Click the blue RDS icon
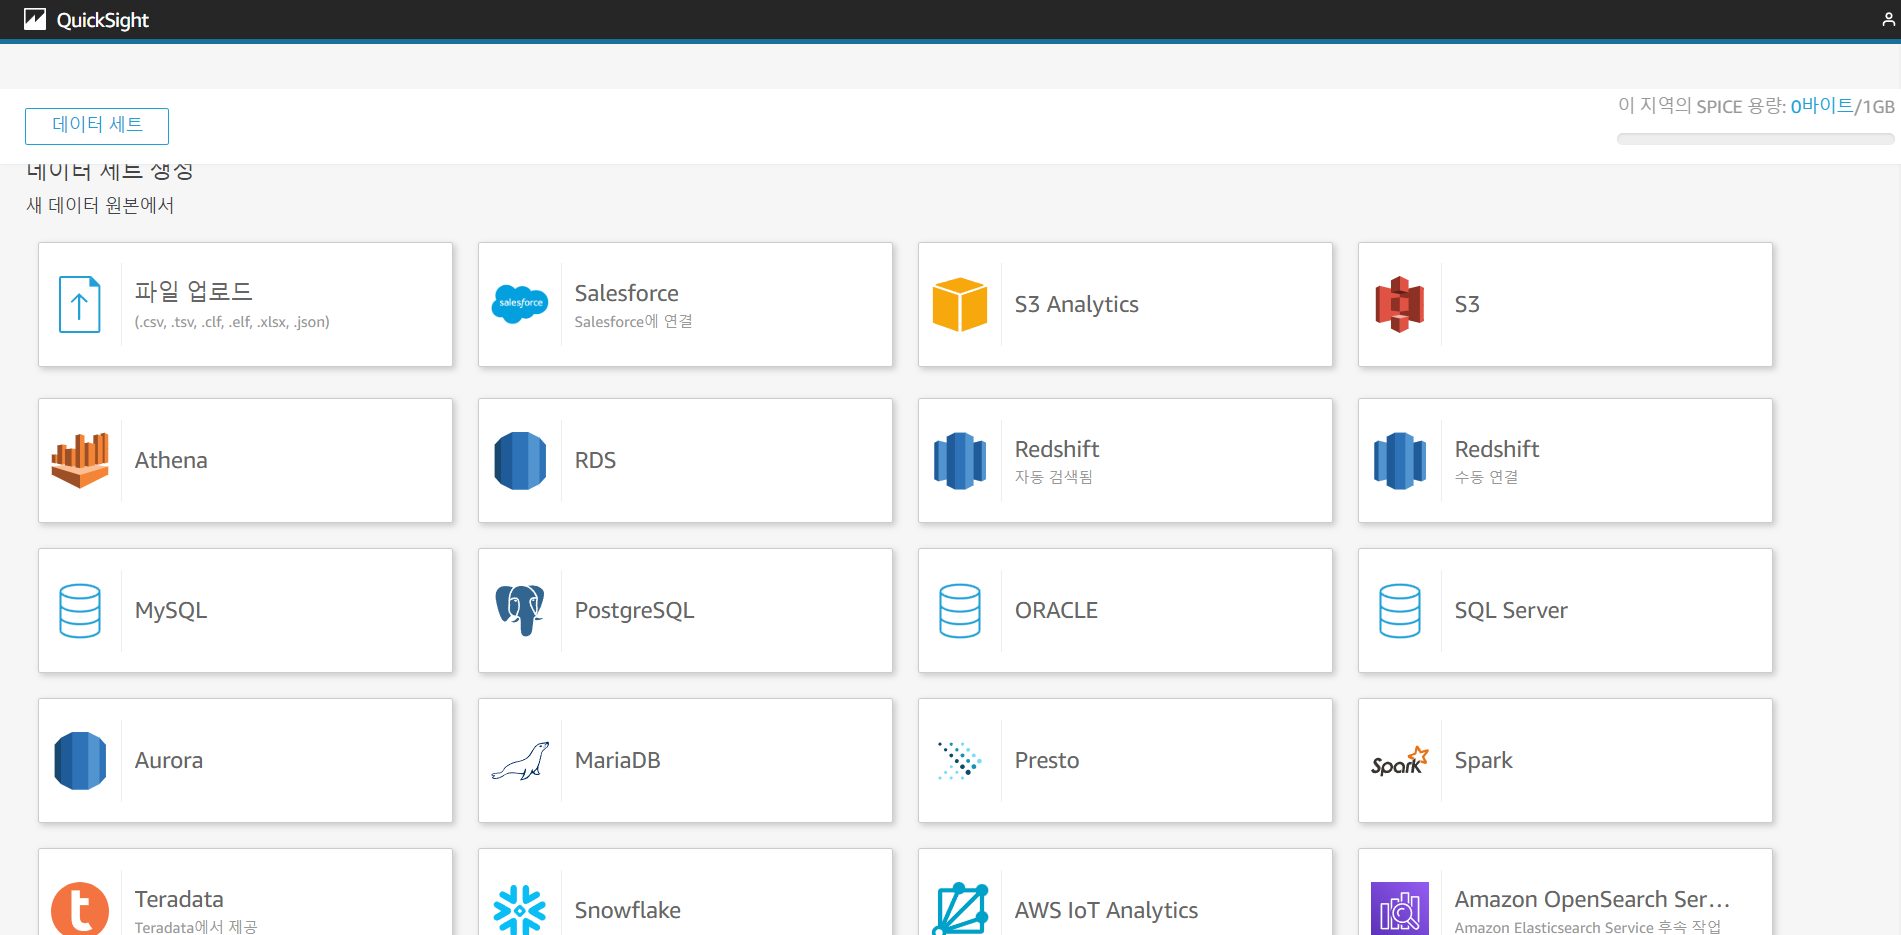The image size is (1901, 935). click(520, 460)
